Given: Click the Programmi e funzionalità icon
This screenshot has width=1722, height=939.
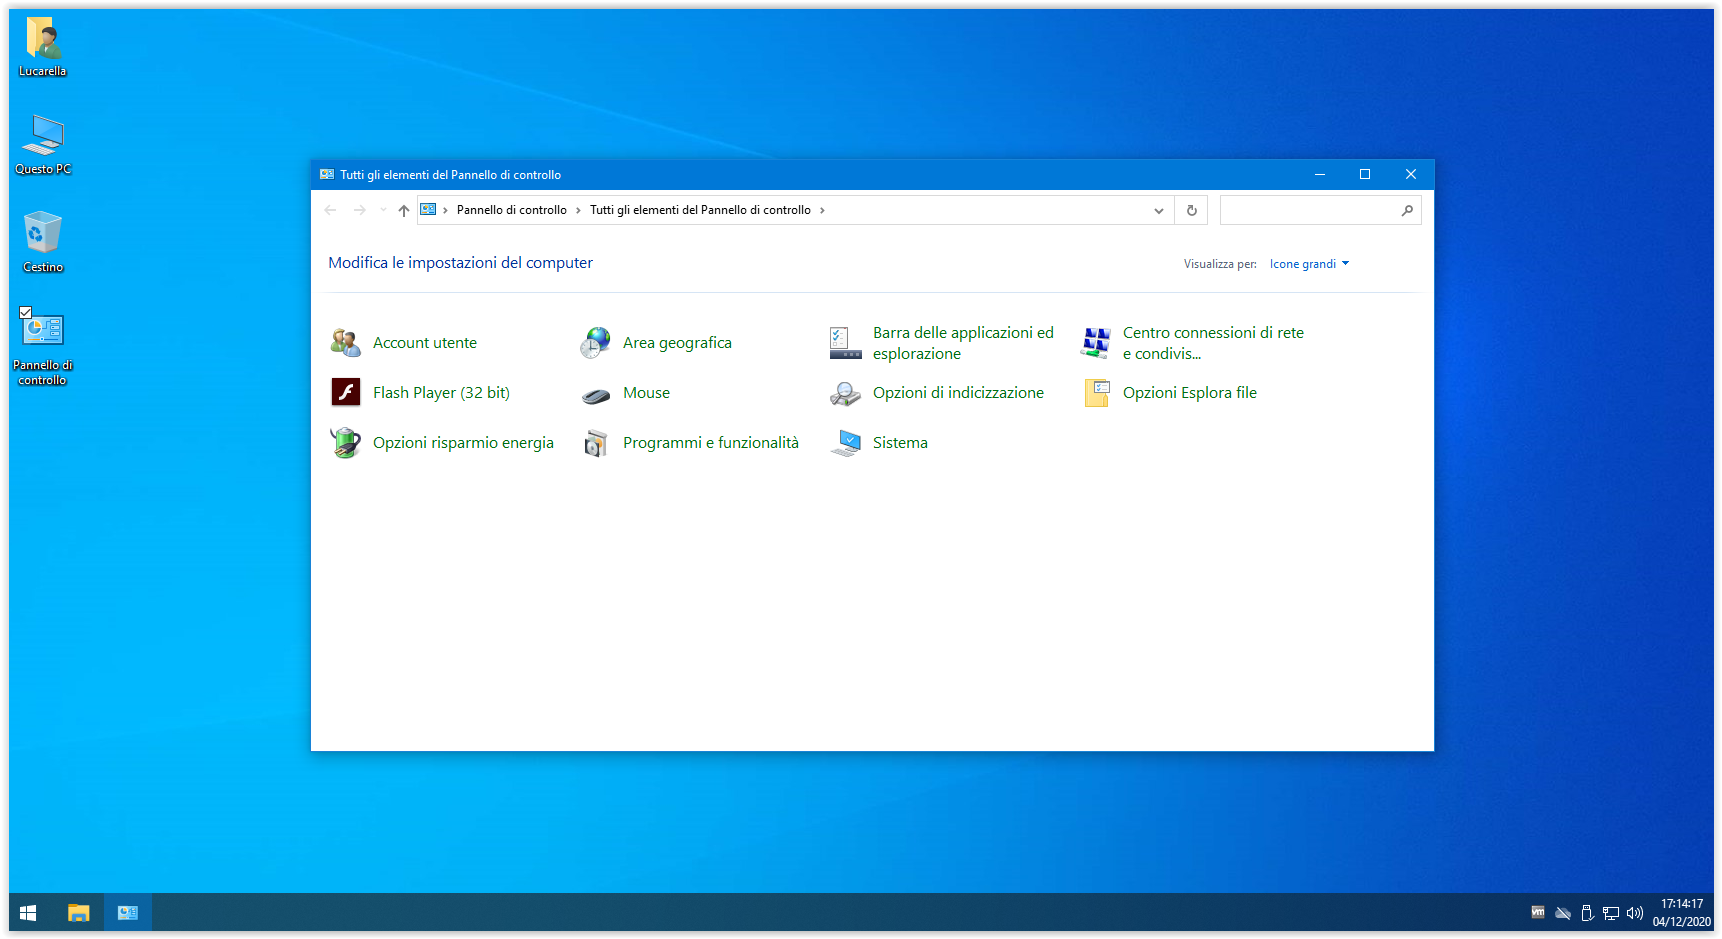Looking at the screenshot, I should pyautogui.click(x=596, y=443).
